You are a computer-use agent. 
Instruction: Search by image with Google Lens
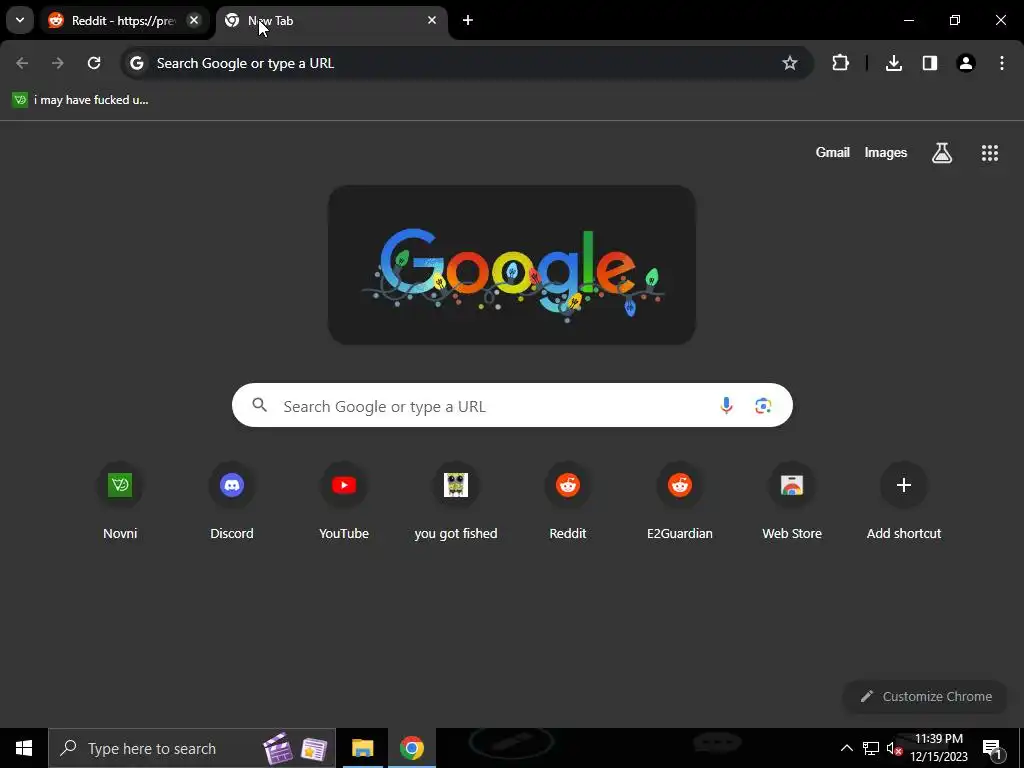(763, 406)
